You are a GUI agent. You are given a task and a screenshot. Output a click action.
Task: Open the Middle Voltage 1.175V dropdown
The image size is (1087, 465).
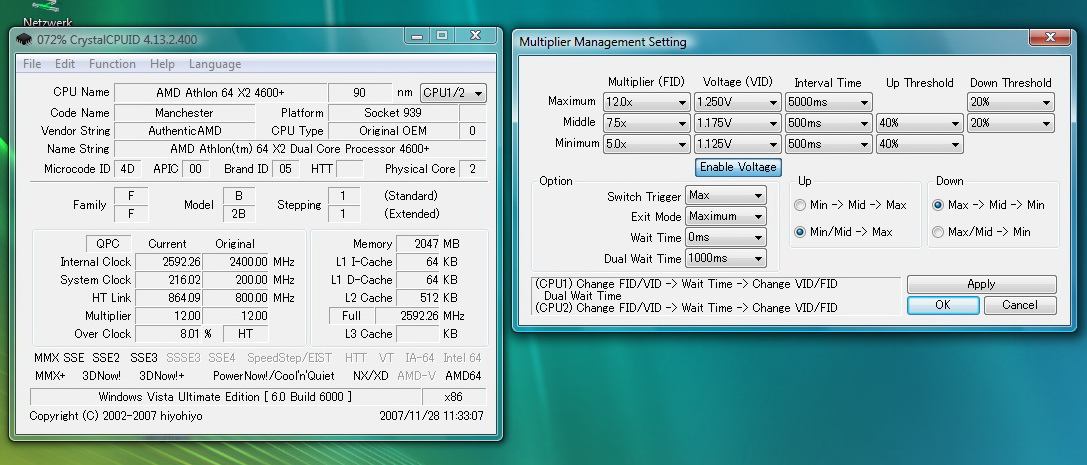tap(738, 123)
